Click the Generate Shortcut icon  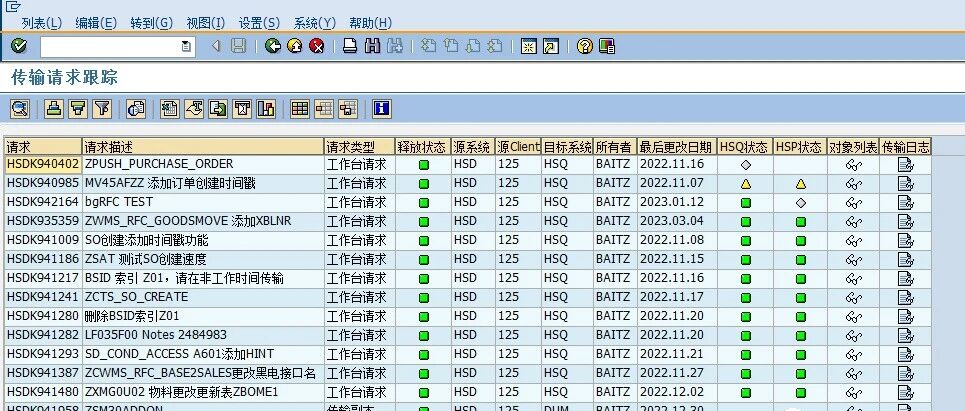click(x=551, y=46)
